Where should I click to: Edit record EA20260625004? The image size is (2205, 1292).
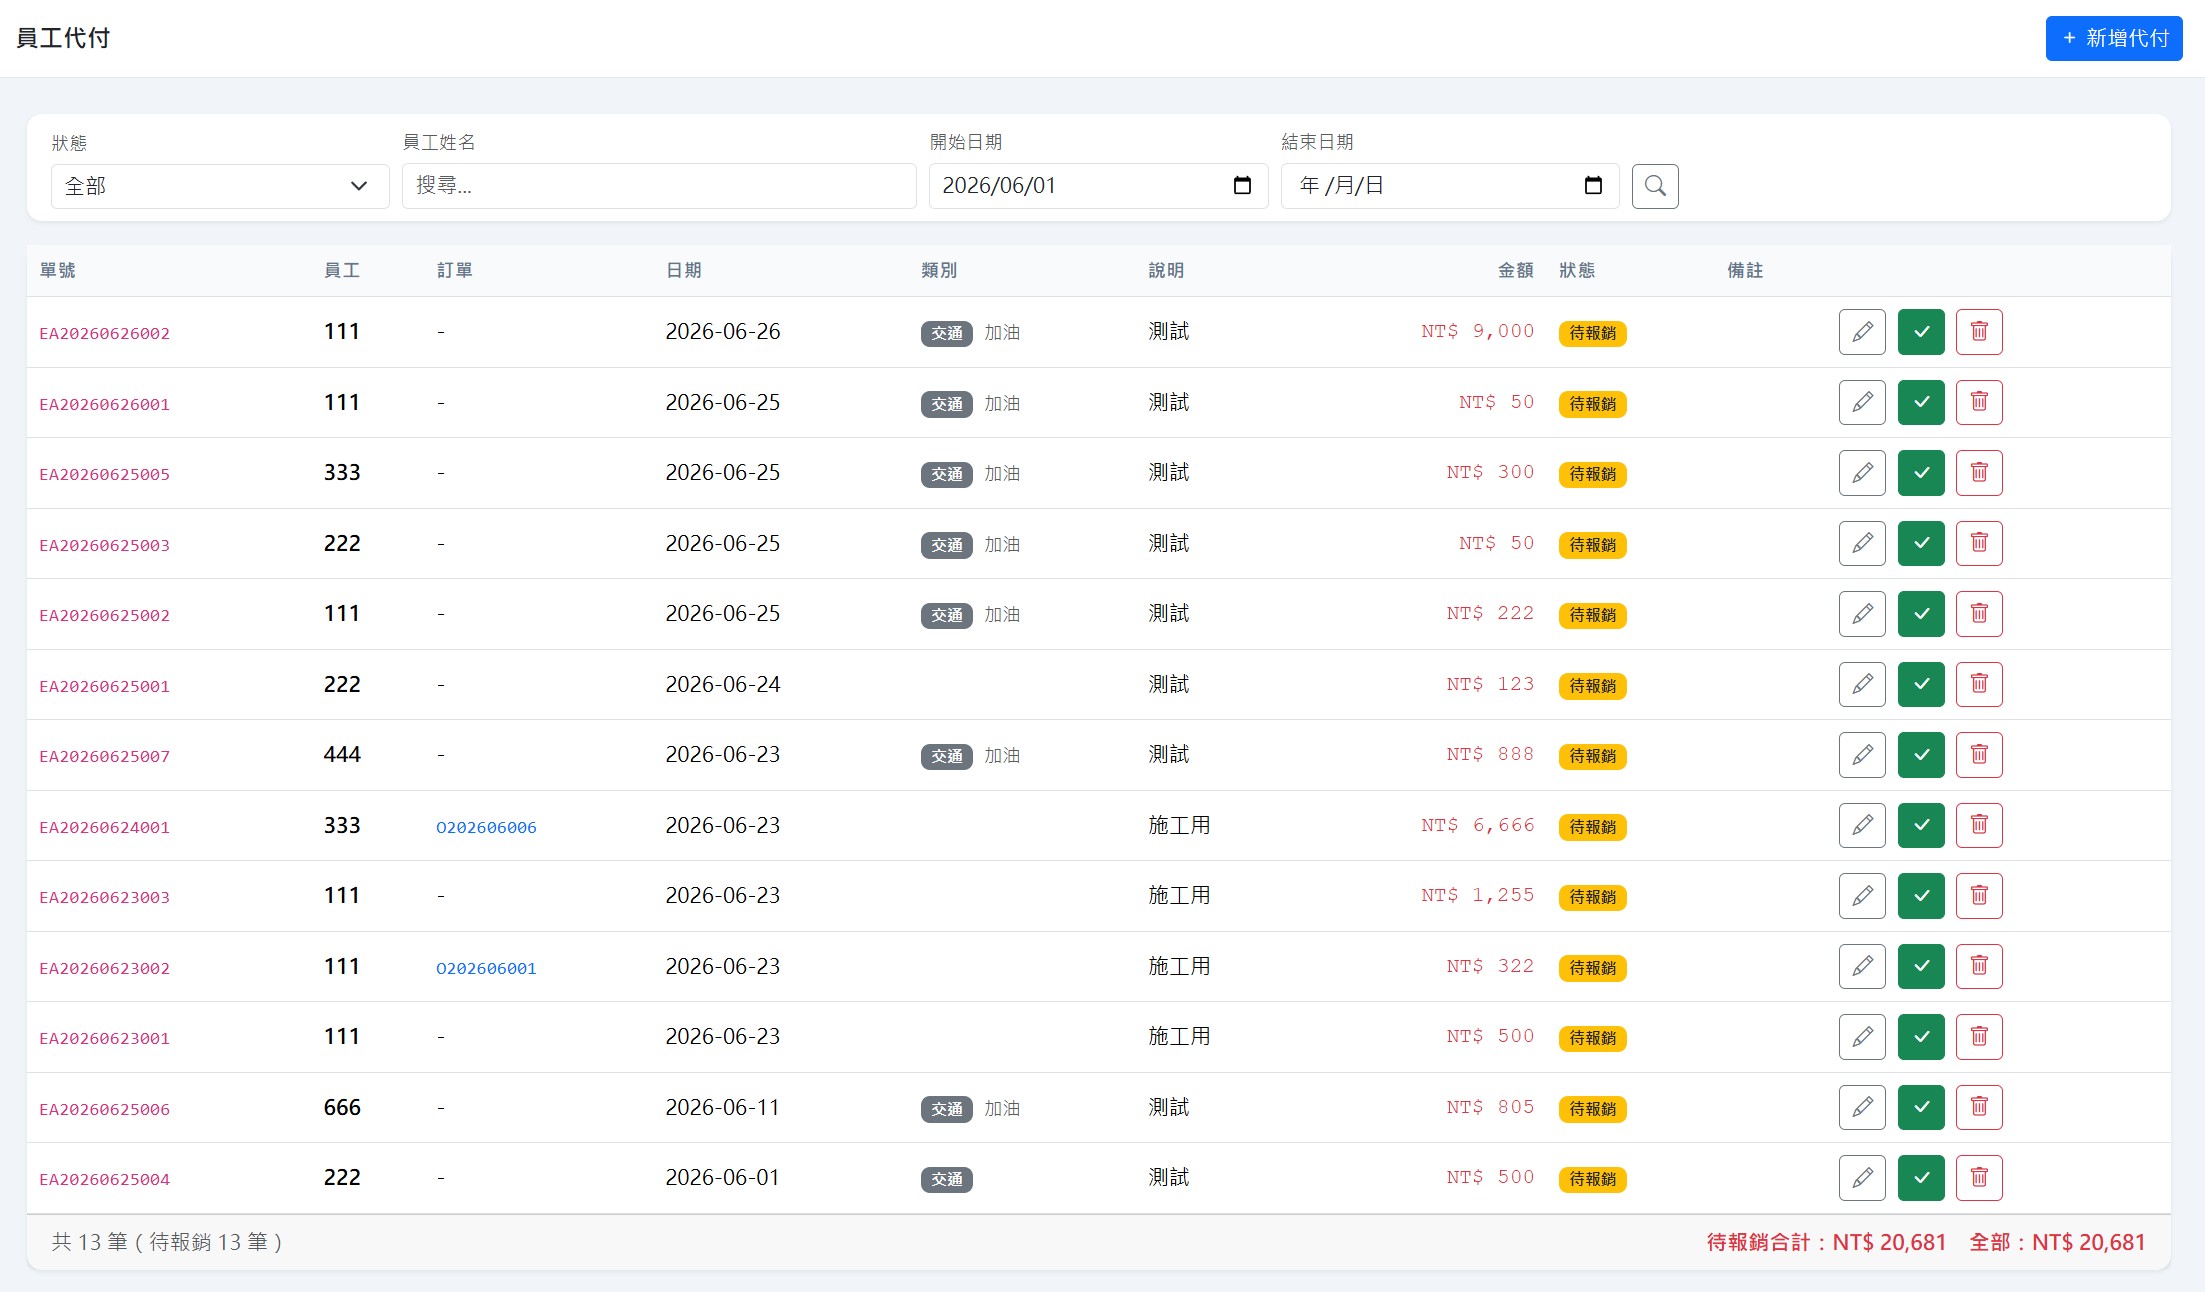tap(1862, 1178)
